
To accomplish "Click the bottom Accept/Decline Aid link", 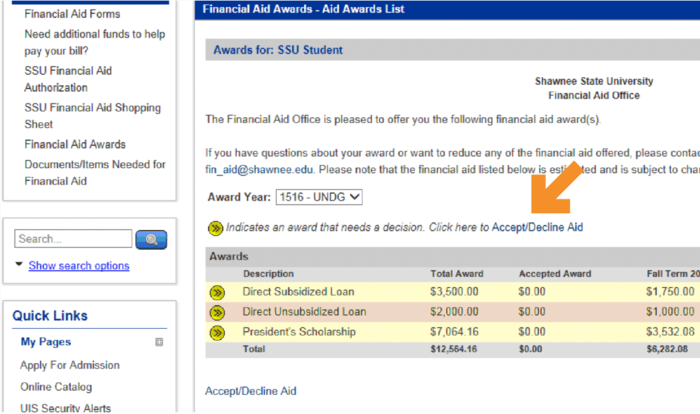I will point(251,391).
